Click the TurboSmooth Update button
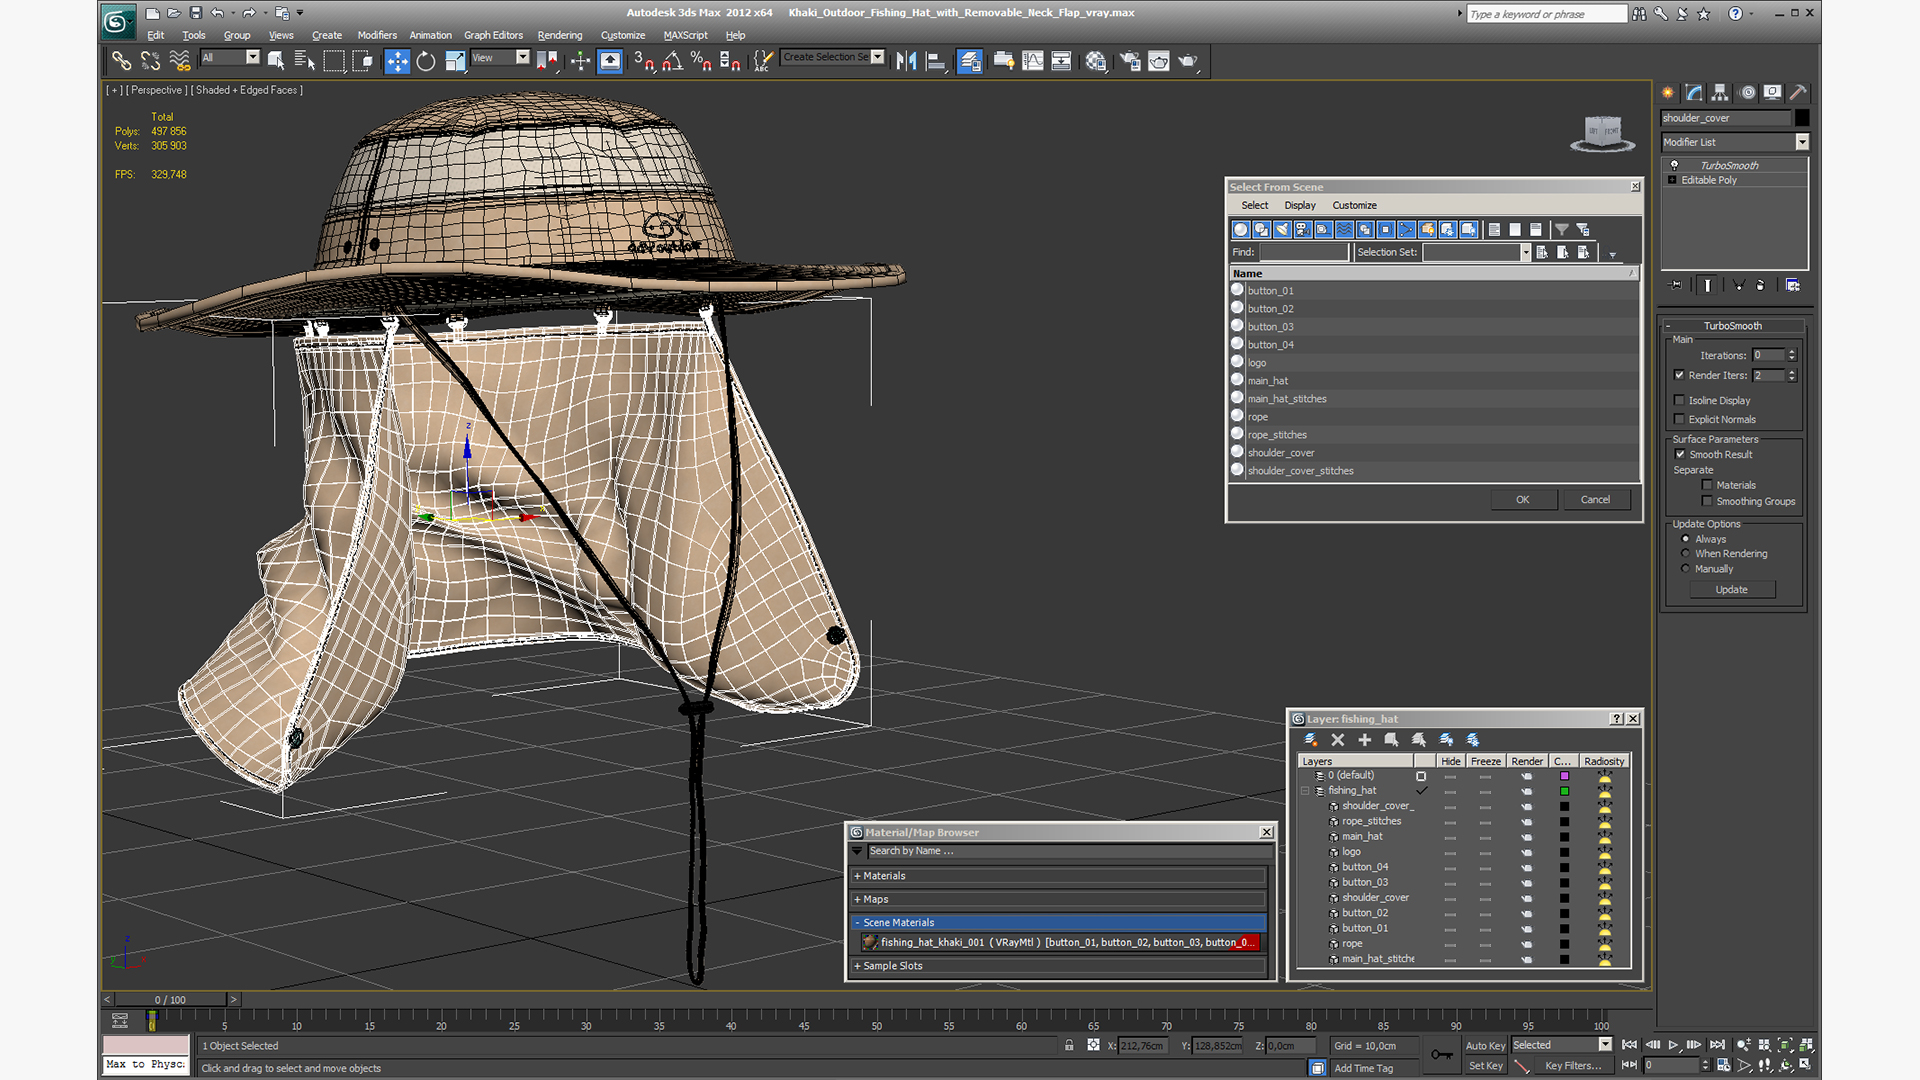1920x1080 pixels. [x=1731, y=589]
